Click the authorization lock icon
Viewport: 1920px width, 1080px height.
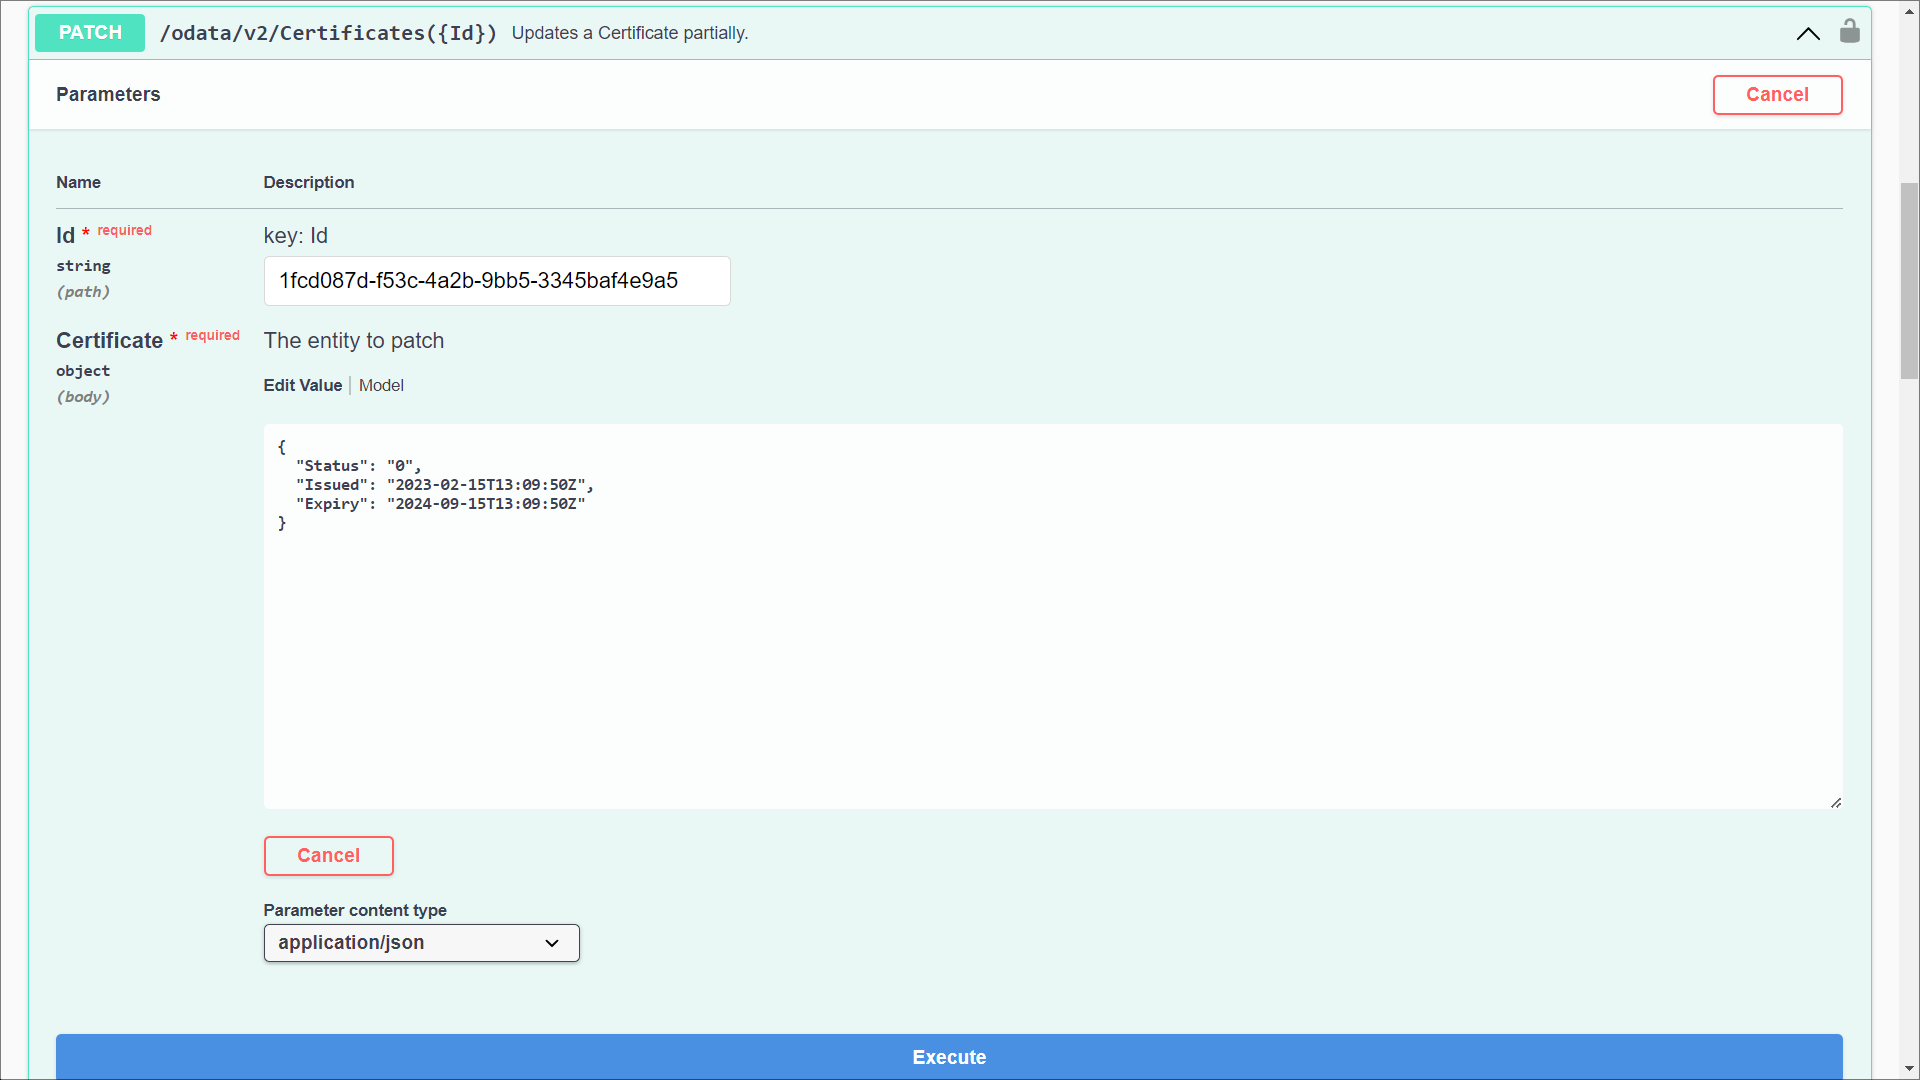[1849, 32]
